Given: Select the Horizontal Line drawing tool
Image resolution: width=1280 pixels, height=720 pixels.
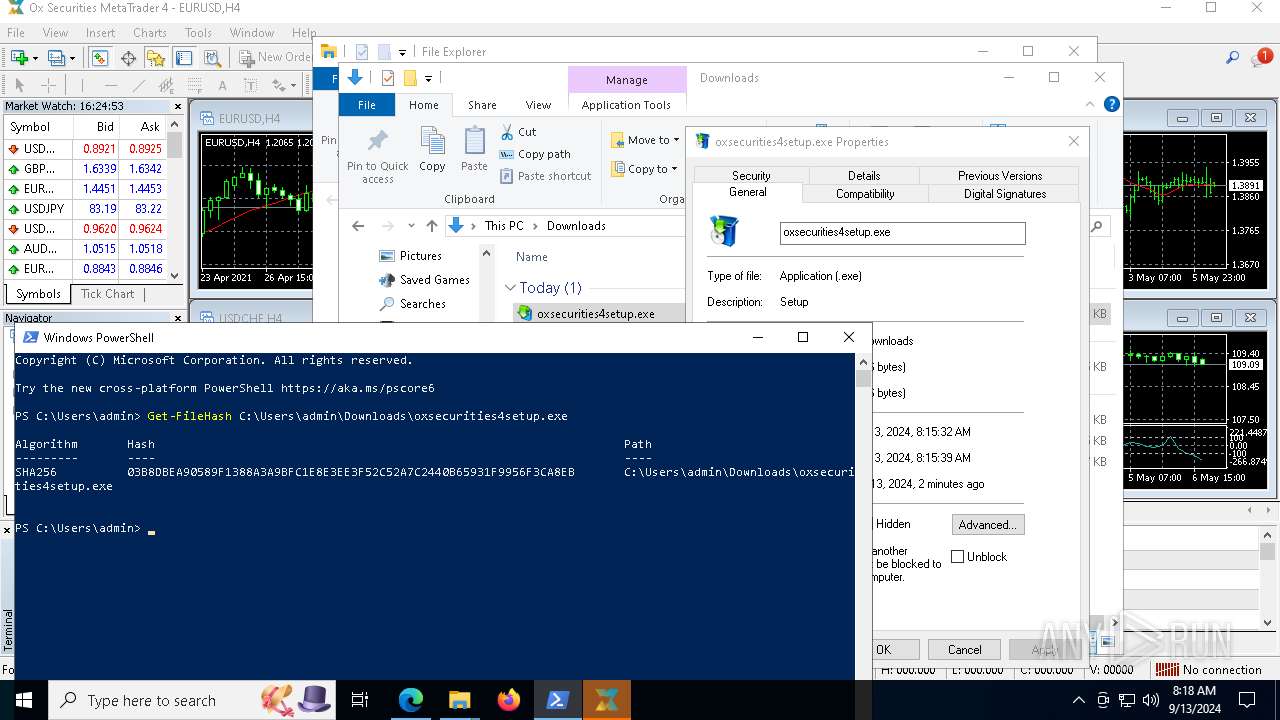Looking at the screenshot, I should (x=110, y=85).
